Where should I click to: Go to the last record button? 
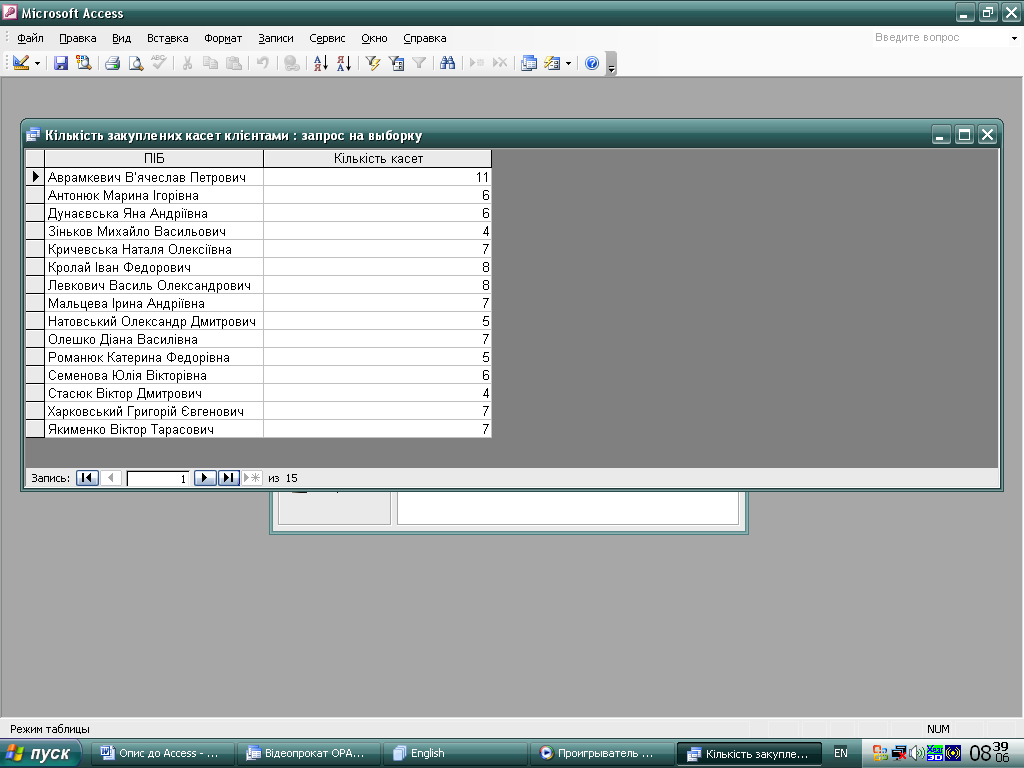click(x=229, y=477)
